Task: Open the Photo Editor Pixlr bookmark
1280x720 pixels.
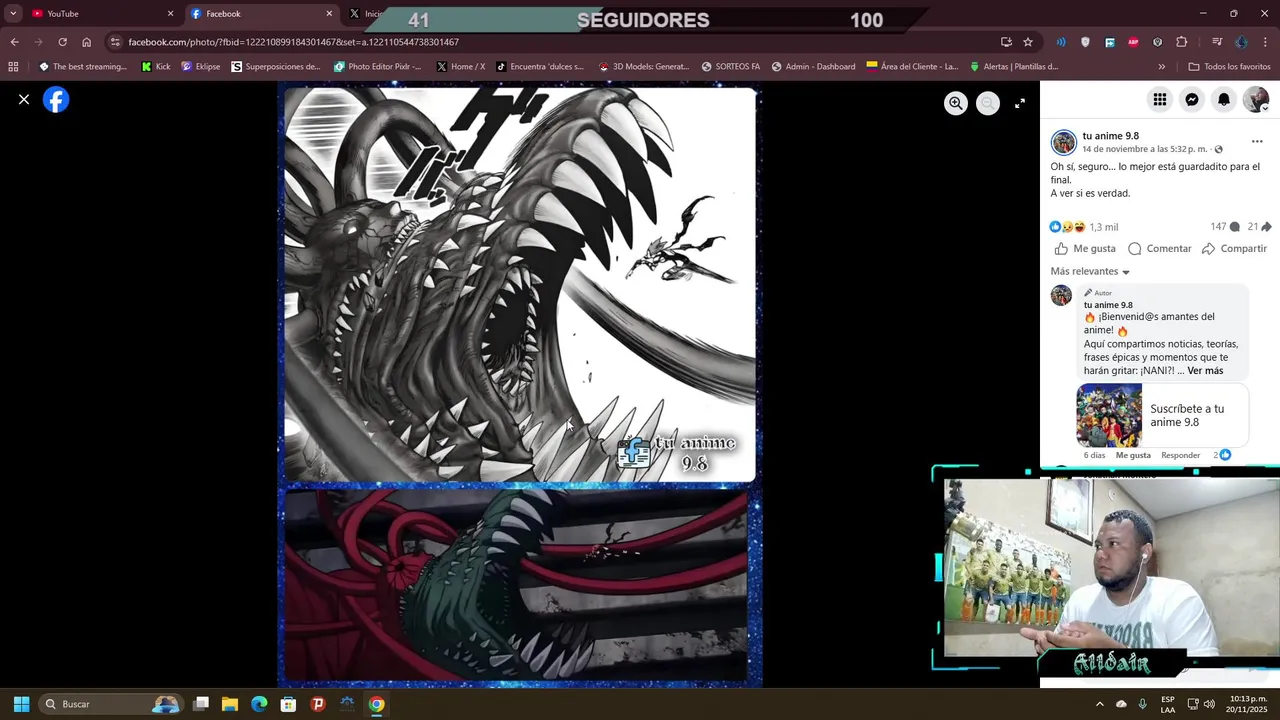Action: (378, 67)
